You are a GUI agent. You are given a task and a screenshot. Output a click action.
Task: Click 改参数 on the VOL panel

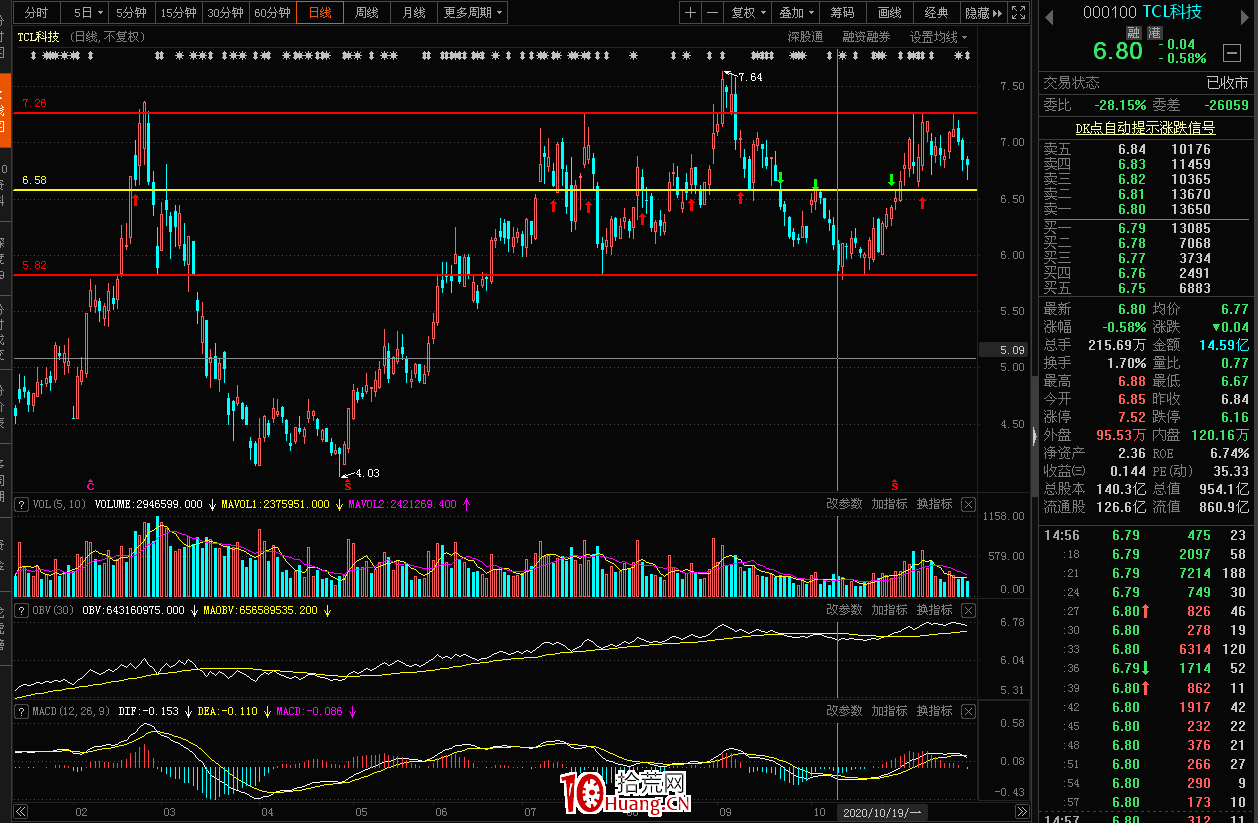844,504
